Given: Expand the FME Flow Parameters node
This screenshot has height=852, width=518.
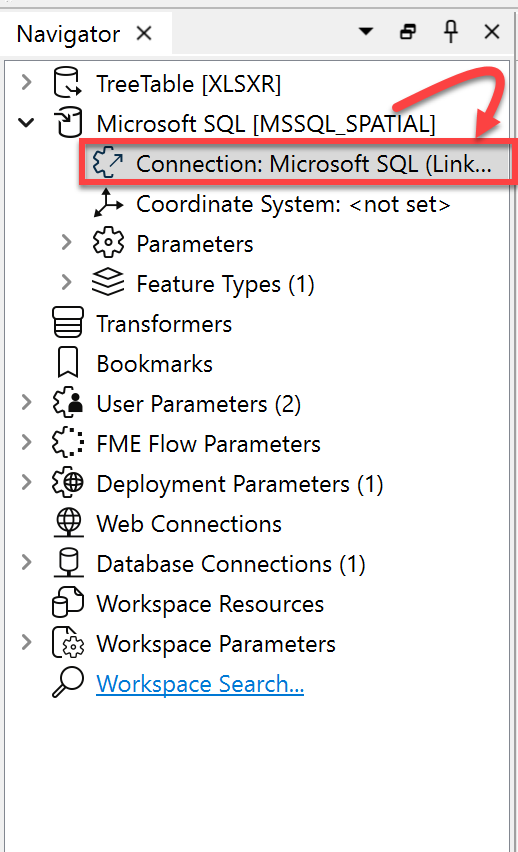Looking at the screenshot, I should [26, 443].
